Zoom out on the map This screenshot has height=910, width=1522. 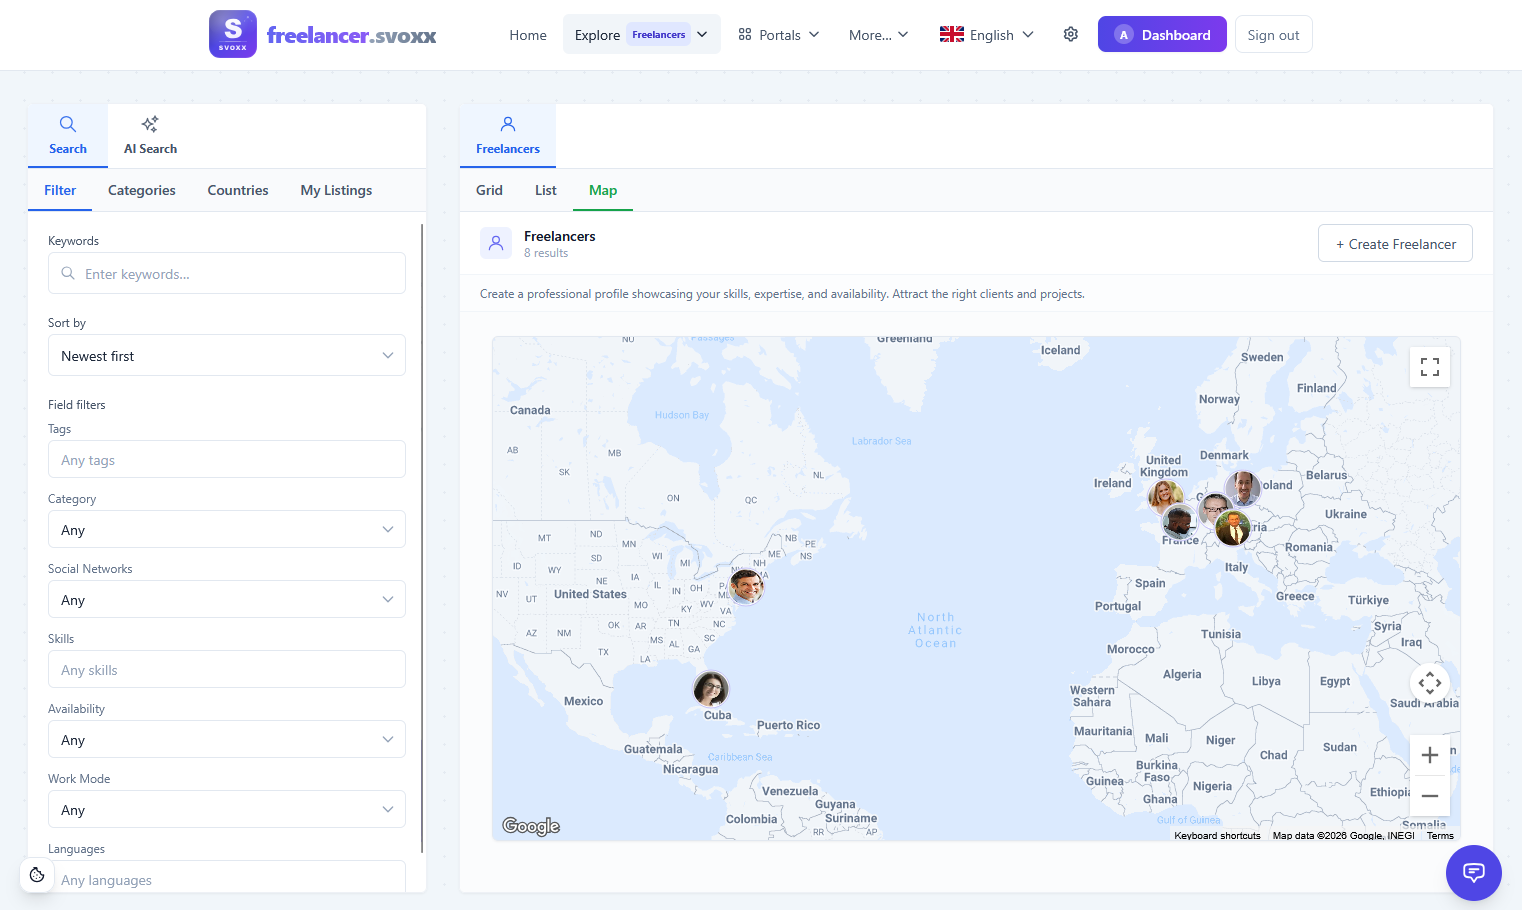coord(1430,796)
